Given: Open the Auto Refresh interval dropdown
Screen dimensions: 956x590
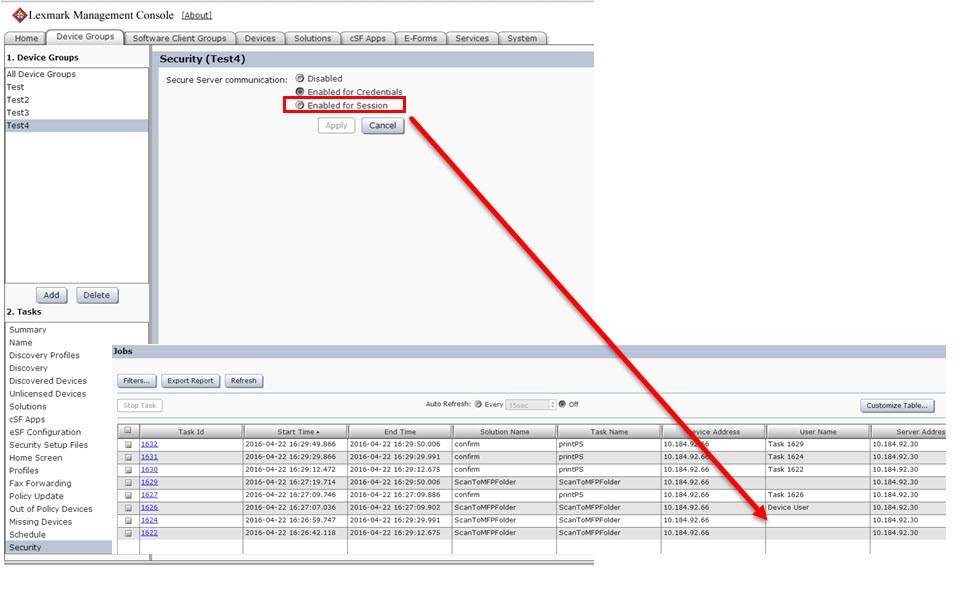Looking at the screenshot, I should 529,405.
